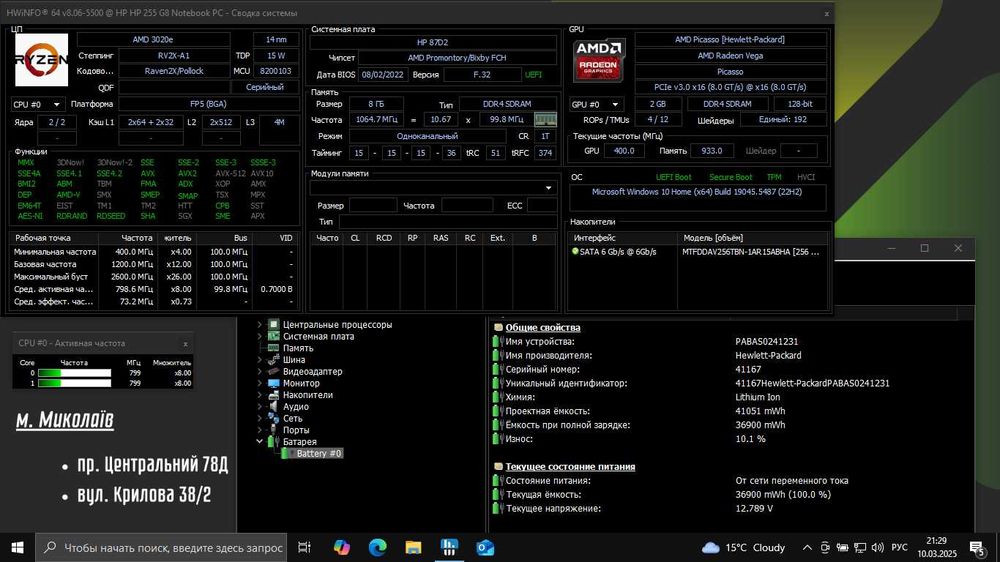Click the Аудио speaker icon in tree

click(x=274, y=406)
